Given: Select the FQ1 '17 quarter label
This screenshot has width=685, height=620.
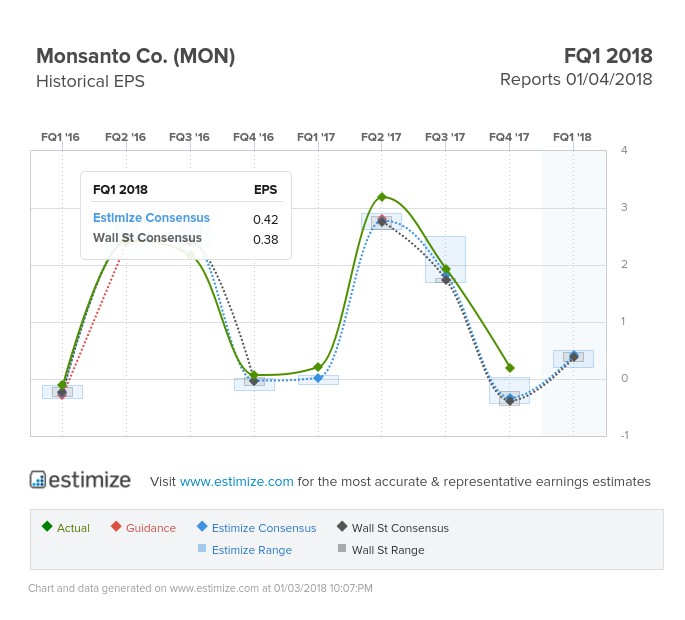Looking at the screenshot, I should click(x=316, y=137).
